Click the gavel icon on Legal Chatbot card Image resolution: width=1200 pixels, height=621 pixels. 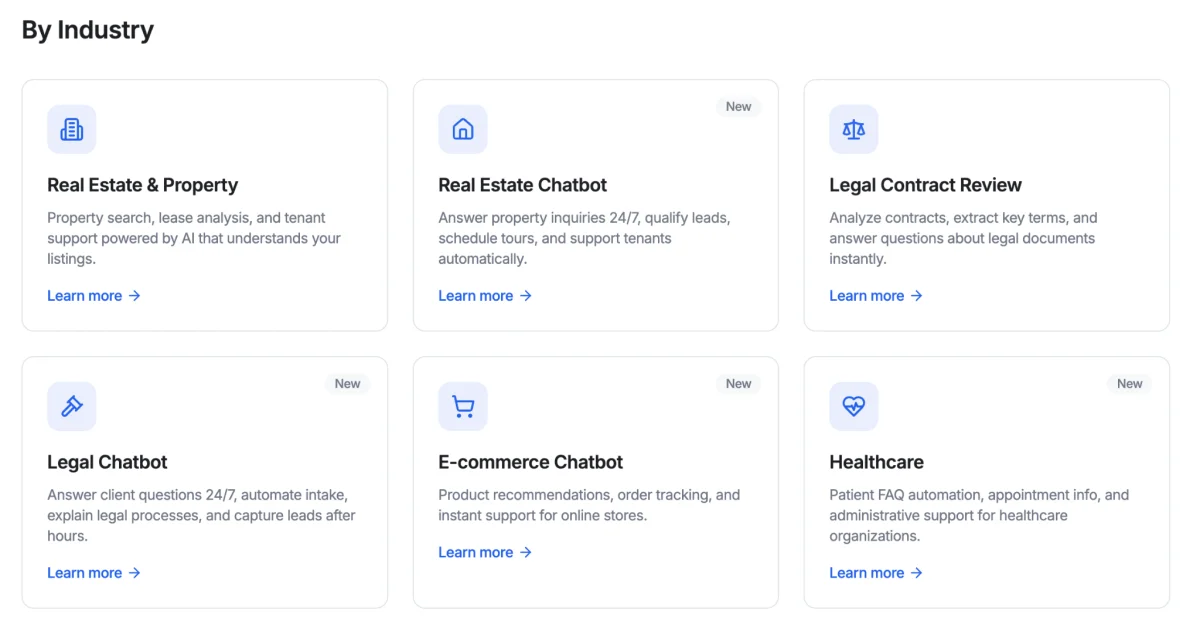point(71,406)
